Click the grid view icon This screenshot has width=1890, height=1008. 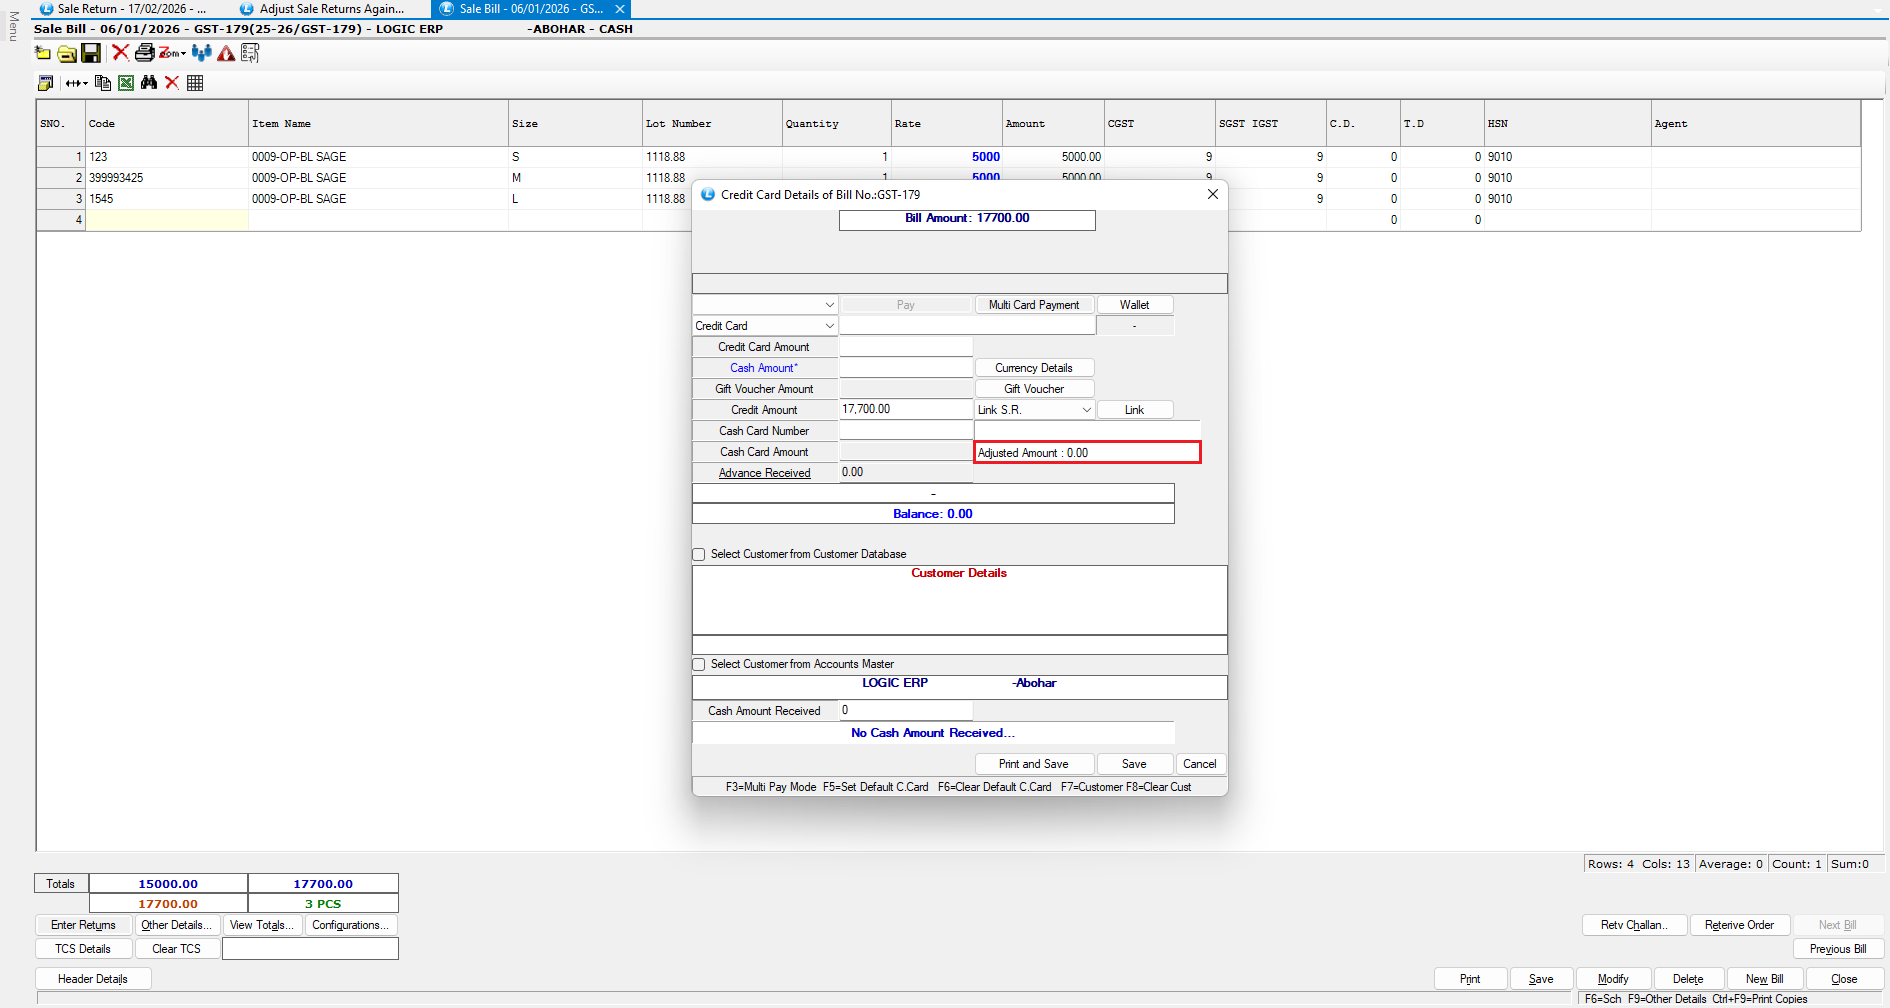tap(195, 83)
